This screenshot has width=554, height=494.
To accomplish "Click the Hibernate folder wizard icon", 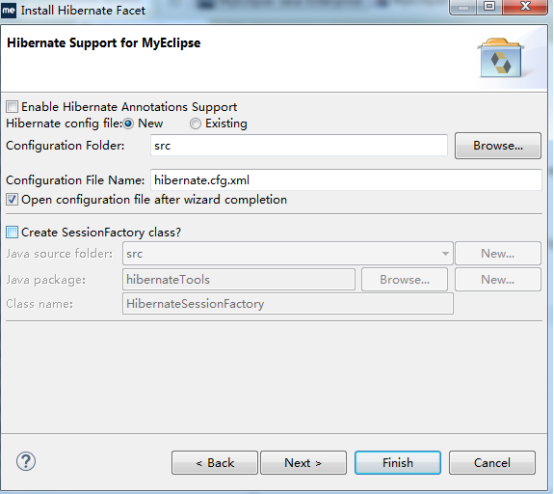I will pos(501,58).
